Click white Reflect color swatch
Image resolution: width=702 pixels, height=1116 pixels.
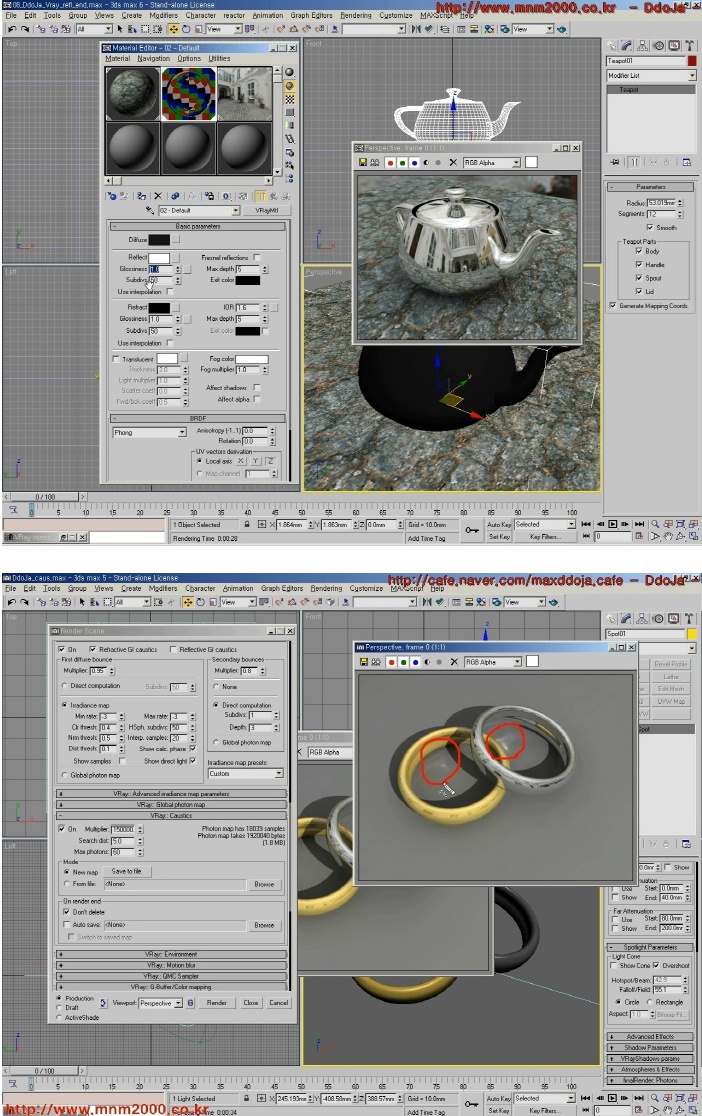click(x=159, y=258)
